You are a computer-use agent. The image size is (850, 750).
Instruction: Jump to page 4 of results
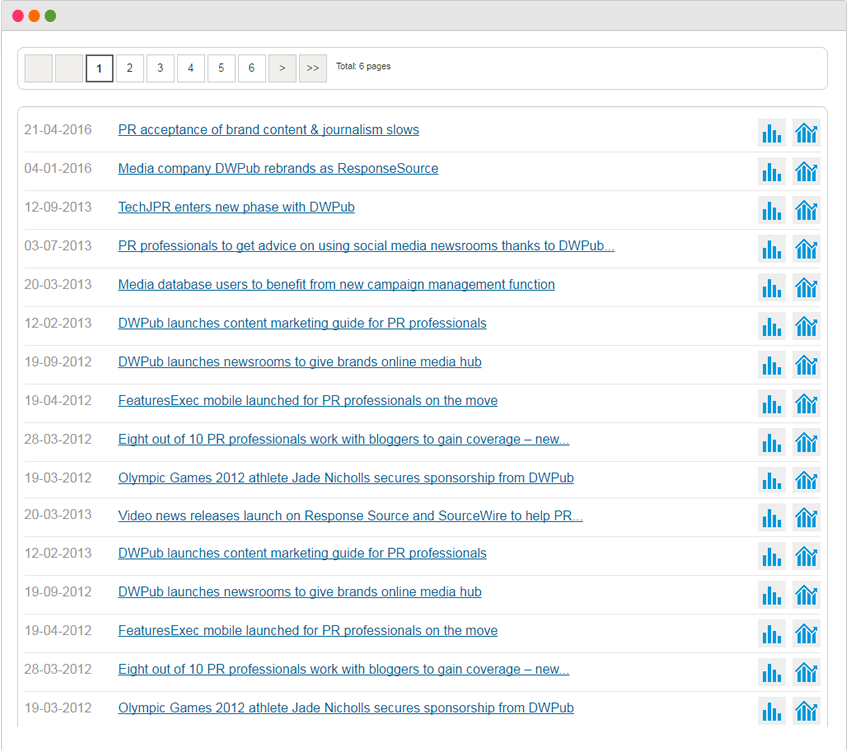191,68
